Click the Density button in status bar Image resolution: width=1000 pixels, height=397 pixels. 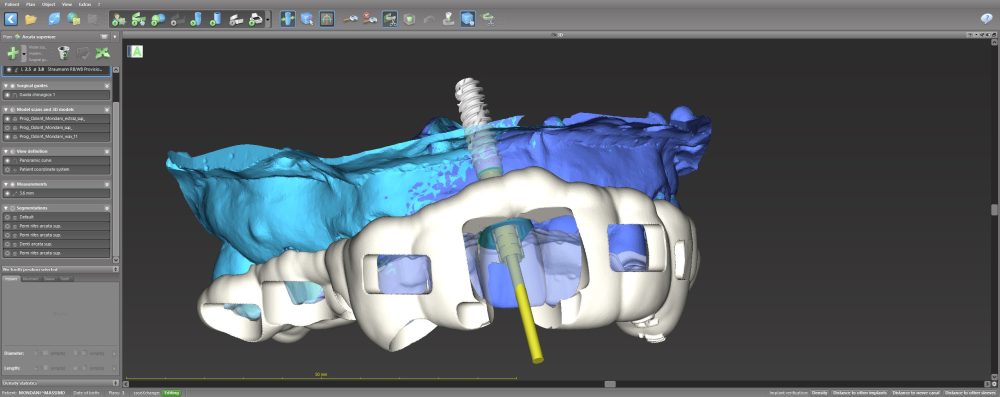[x=820, y=393]
